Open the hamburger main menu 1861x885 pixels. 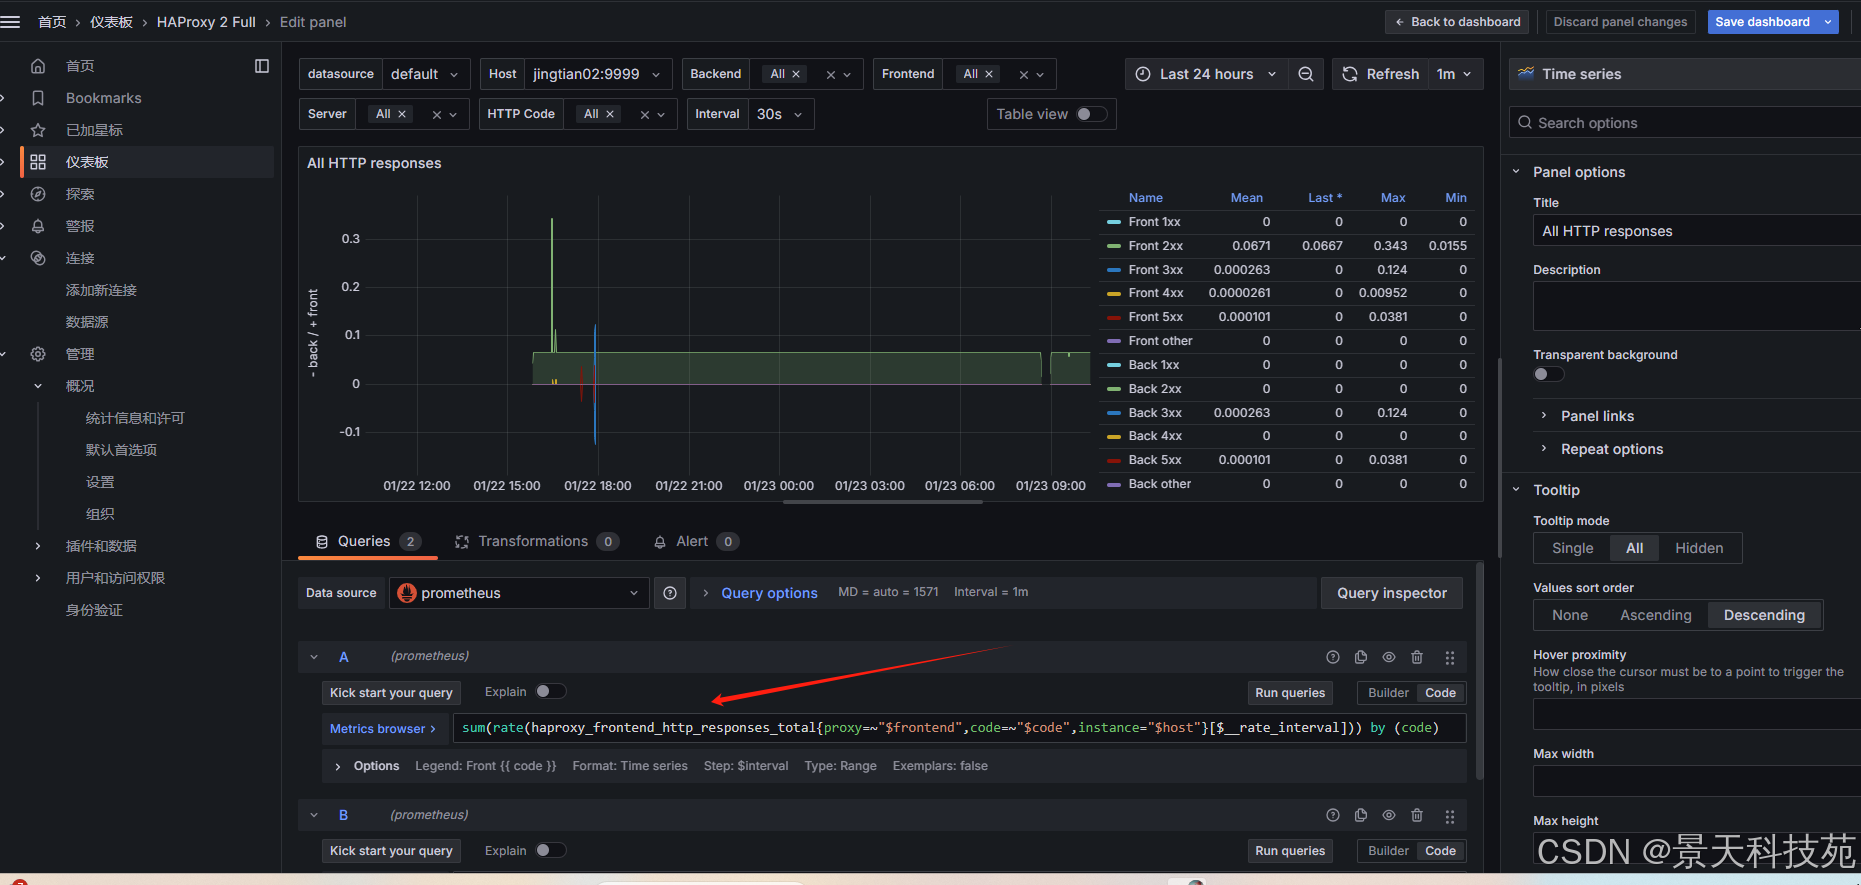(11, 22)
